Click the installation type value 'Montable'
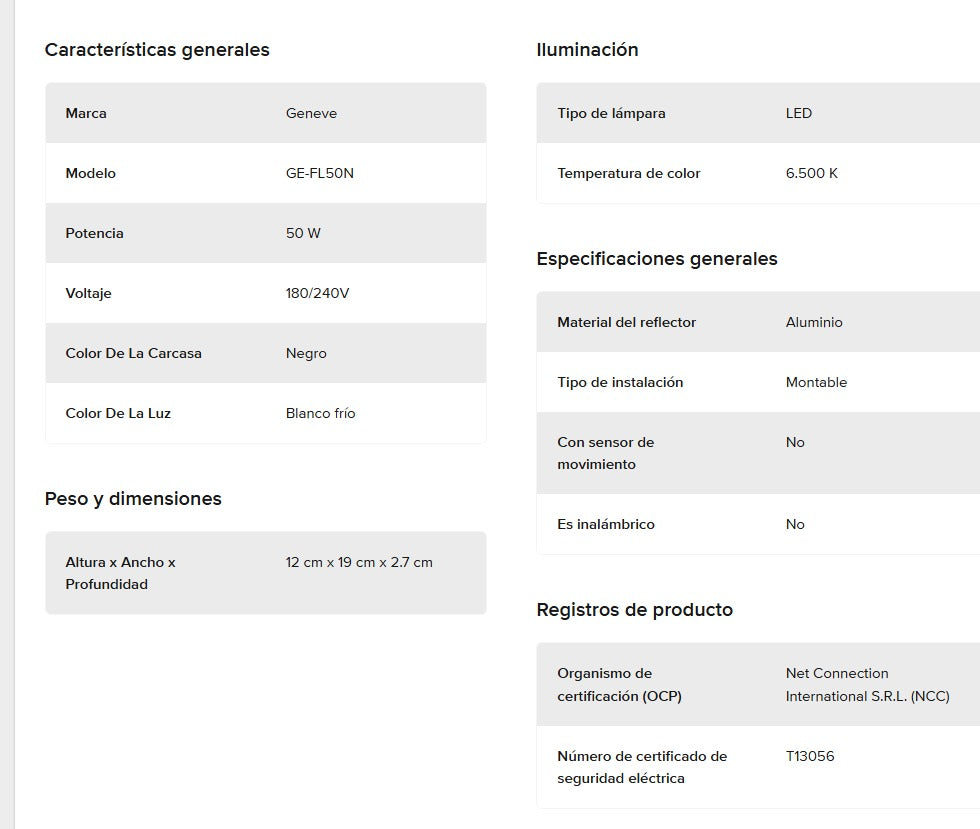980x829 pixels. [x=816, y=382]
